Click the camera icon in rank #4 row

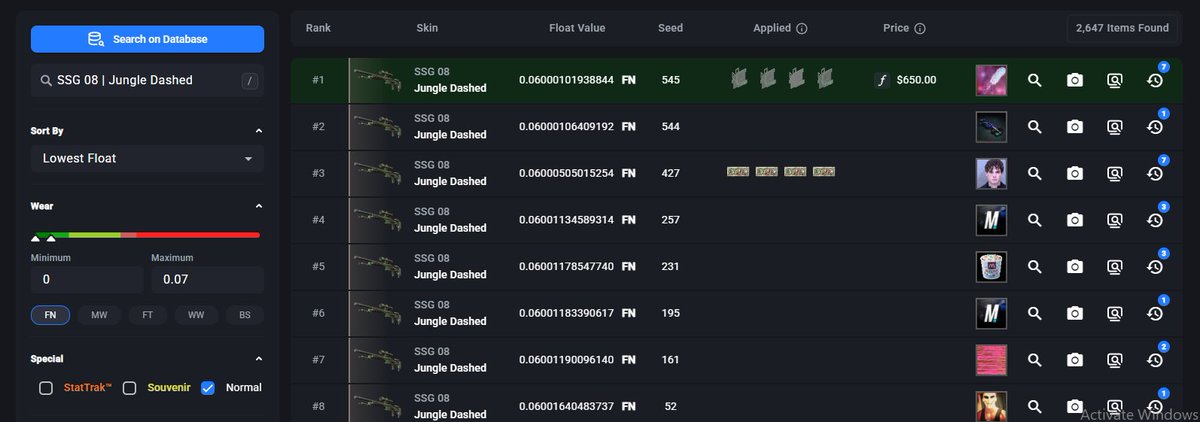pyautogui.click(x=1075, y=220)
